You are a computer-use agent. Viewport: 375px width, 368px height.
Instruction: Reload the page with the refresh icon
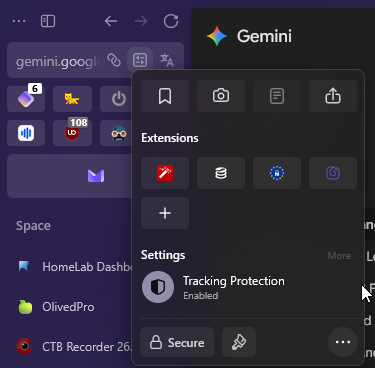171,21
